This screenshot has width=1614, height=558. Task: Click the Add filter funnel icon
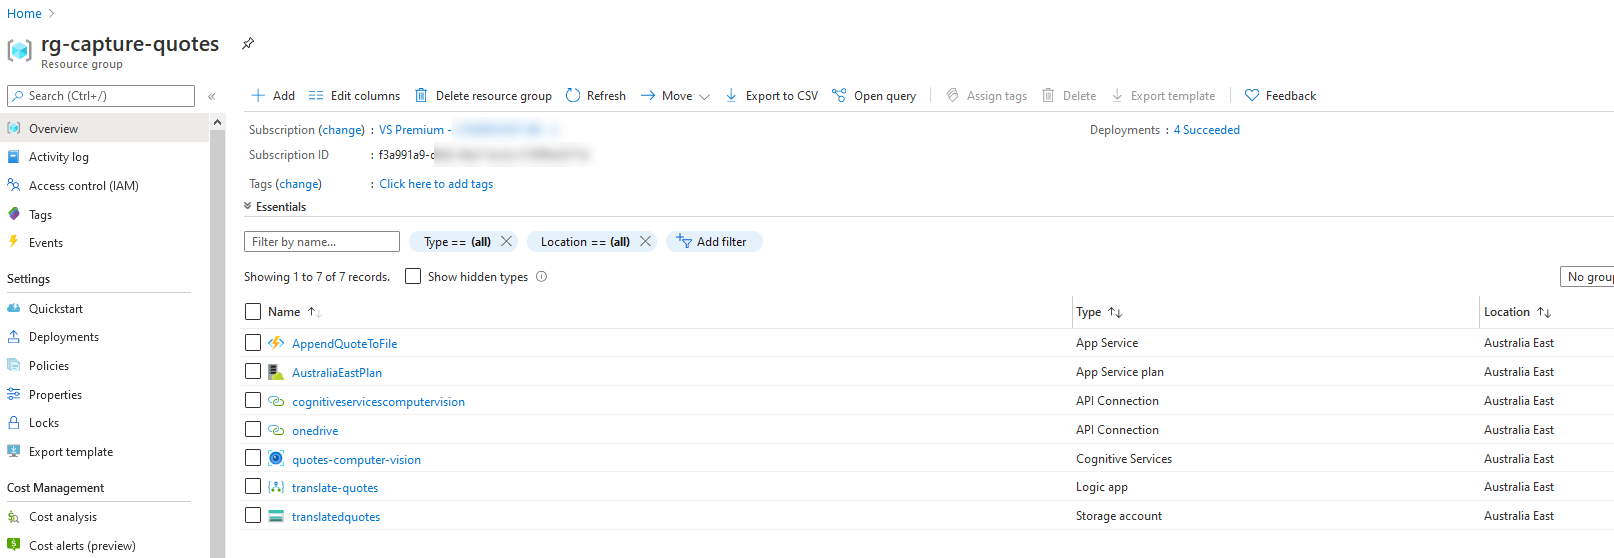pyautogui.click(x=684, y=241)
